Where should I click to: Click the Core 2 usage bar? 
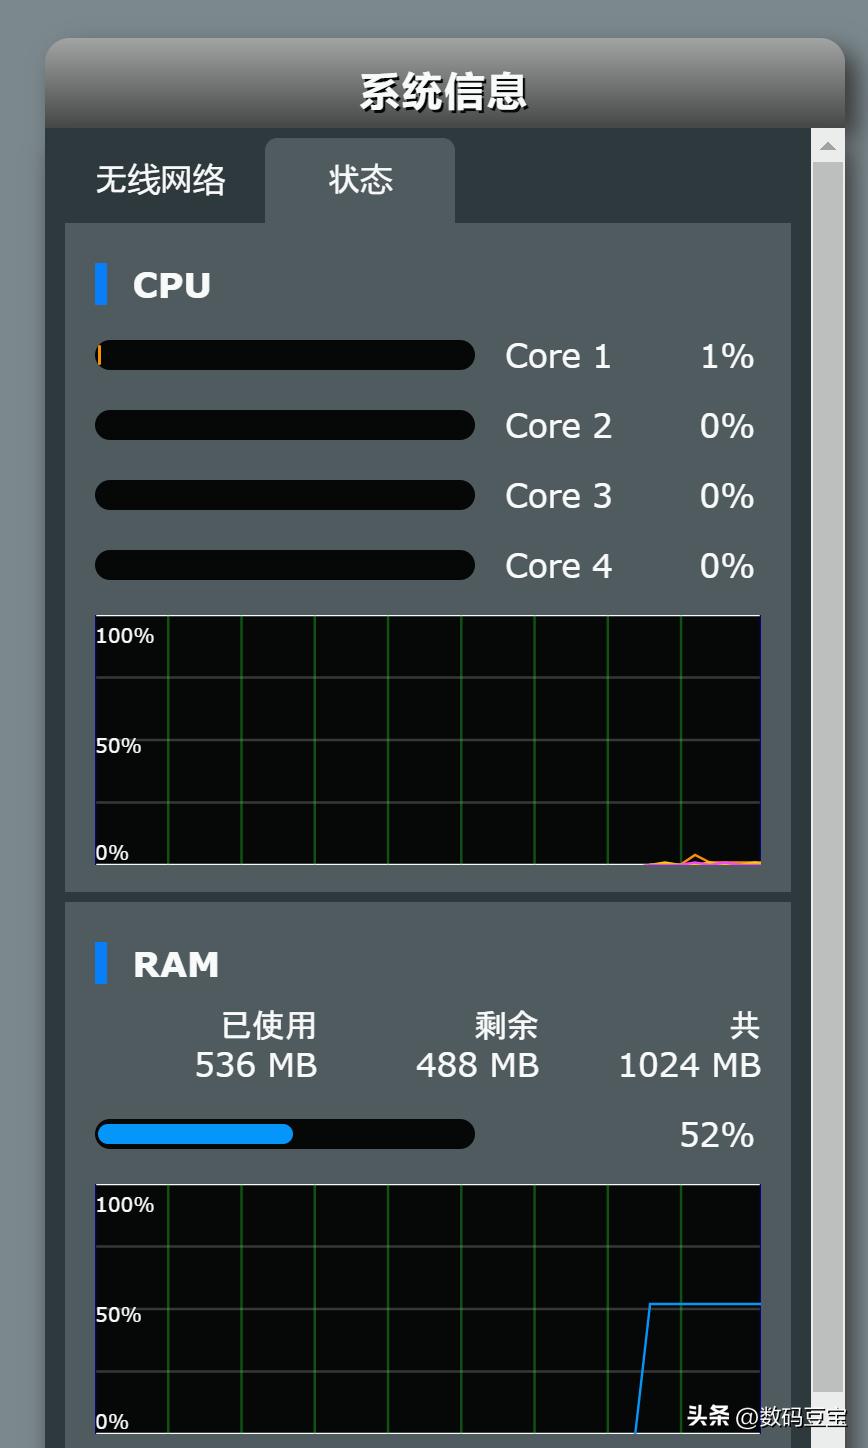pos(284,425)
